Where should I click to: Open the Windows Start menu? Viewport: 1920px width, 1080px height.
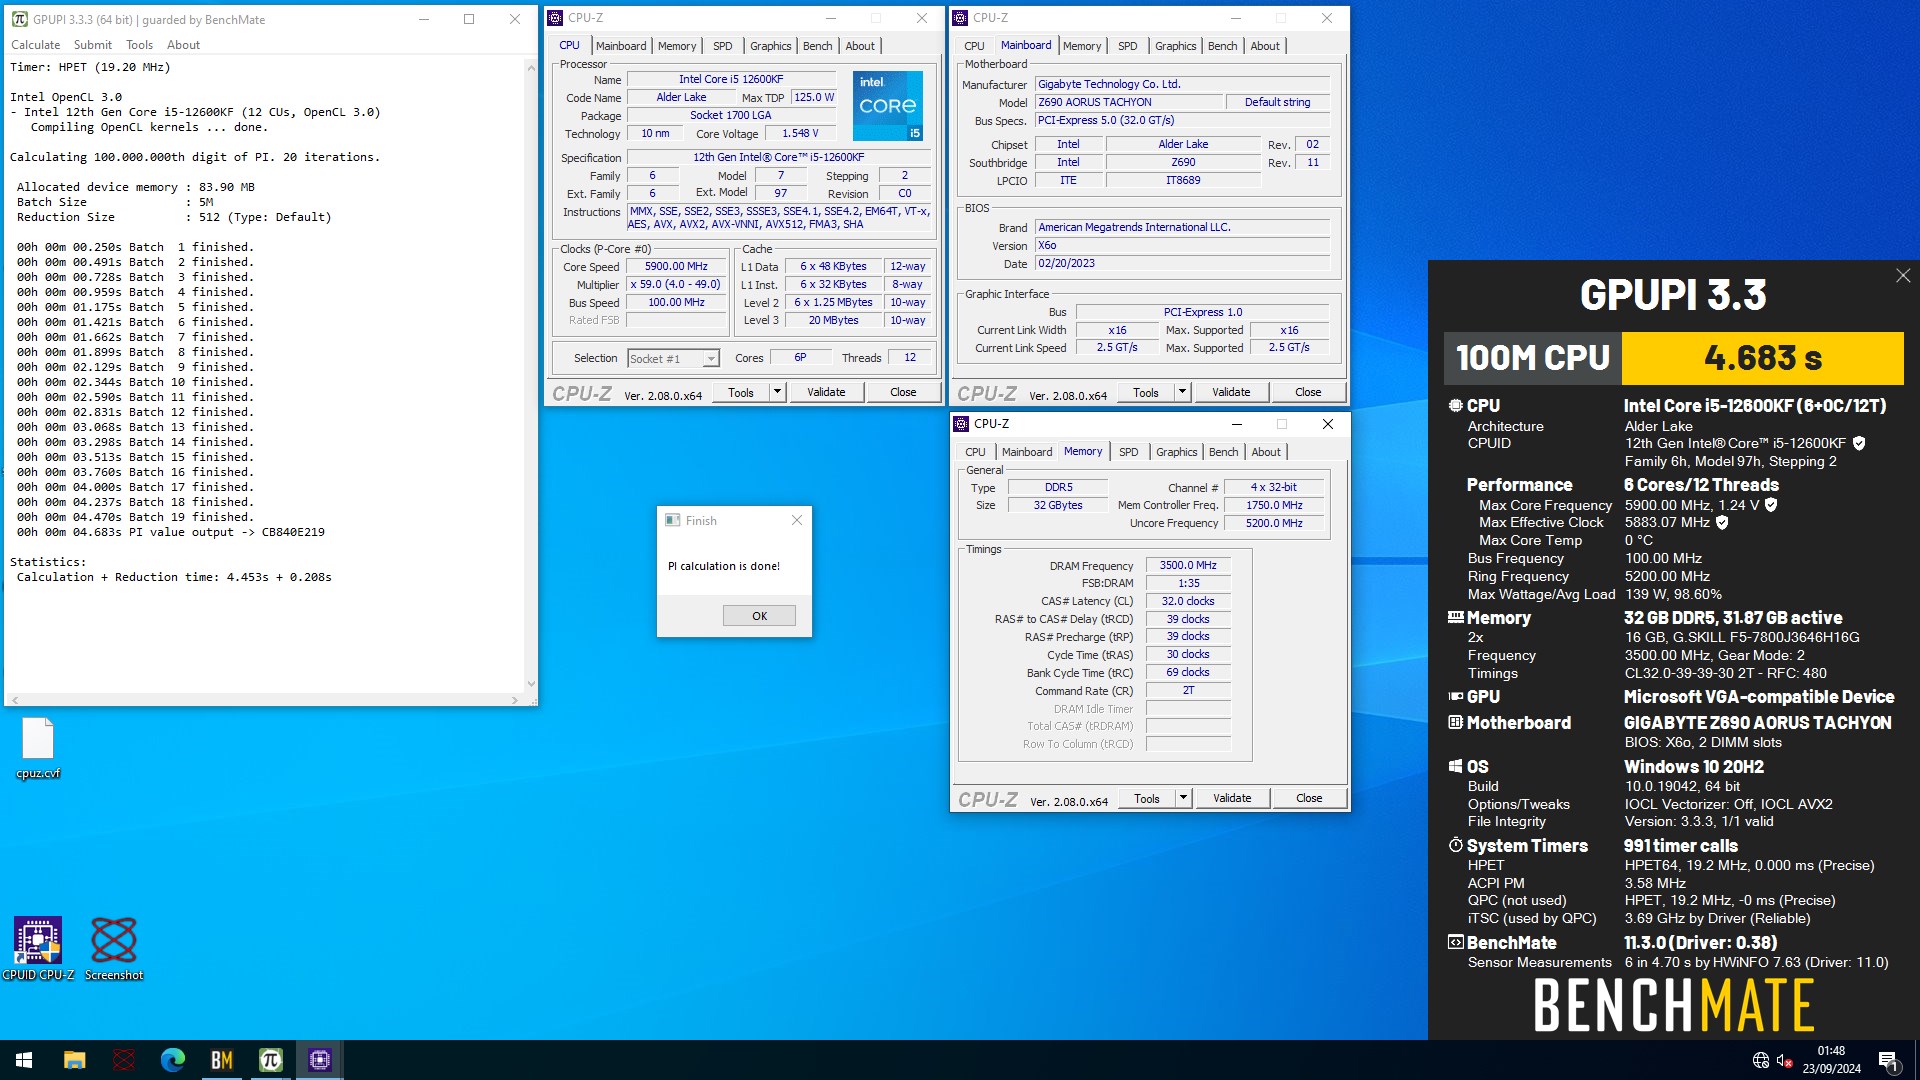pos(24,1060)
